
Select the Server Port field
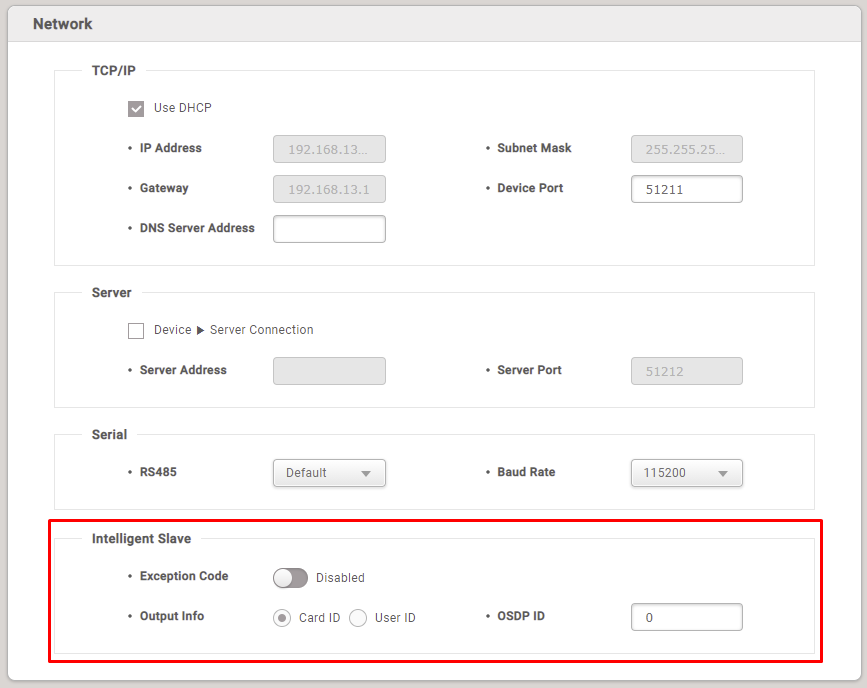(686, 371)
